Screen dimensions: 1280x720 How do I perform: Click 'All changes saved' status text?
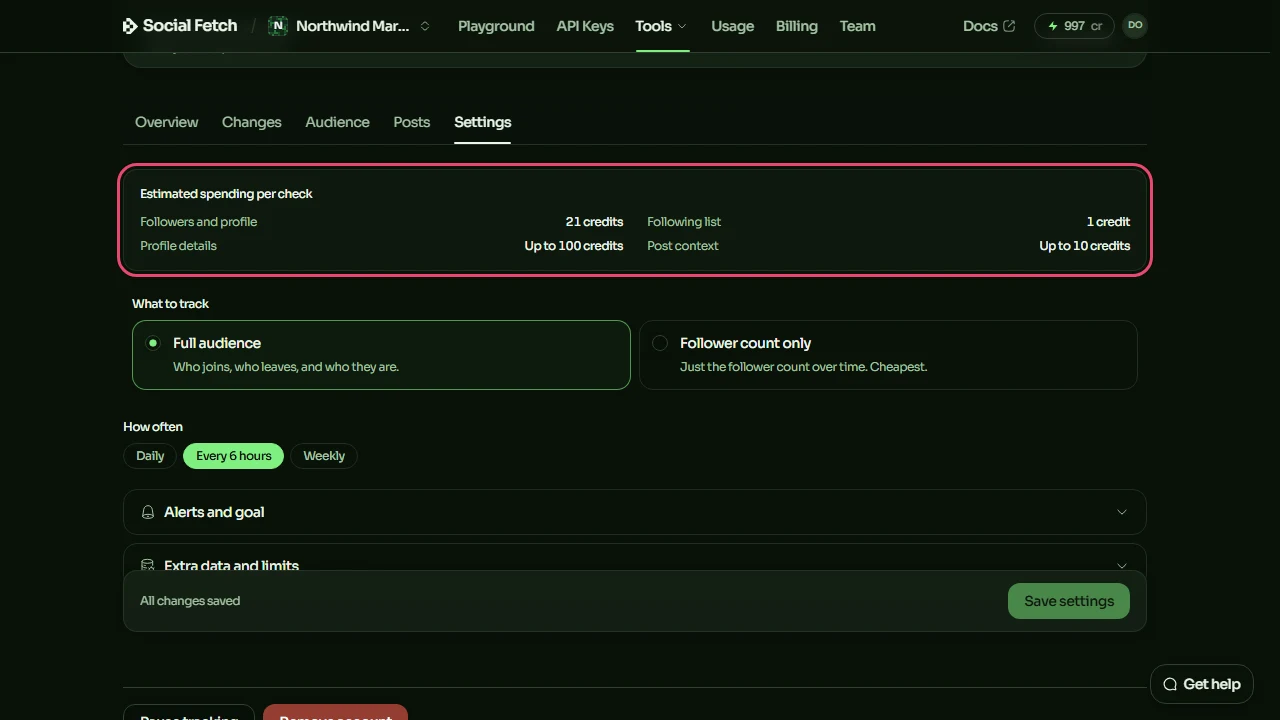pos(190,601)
